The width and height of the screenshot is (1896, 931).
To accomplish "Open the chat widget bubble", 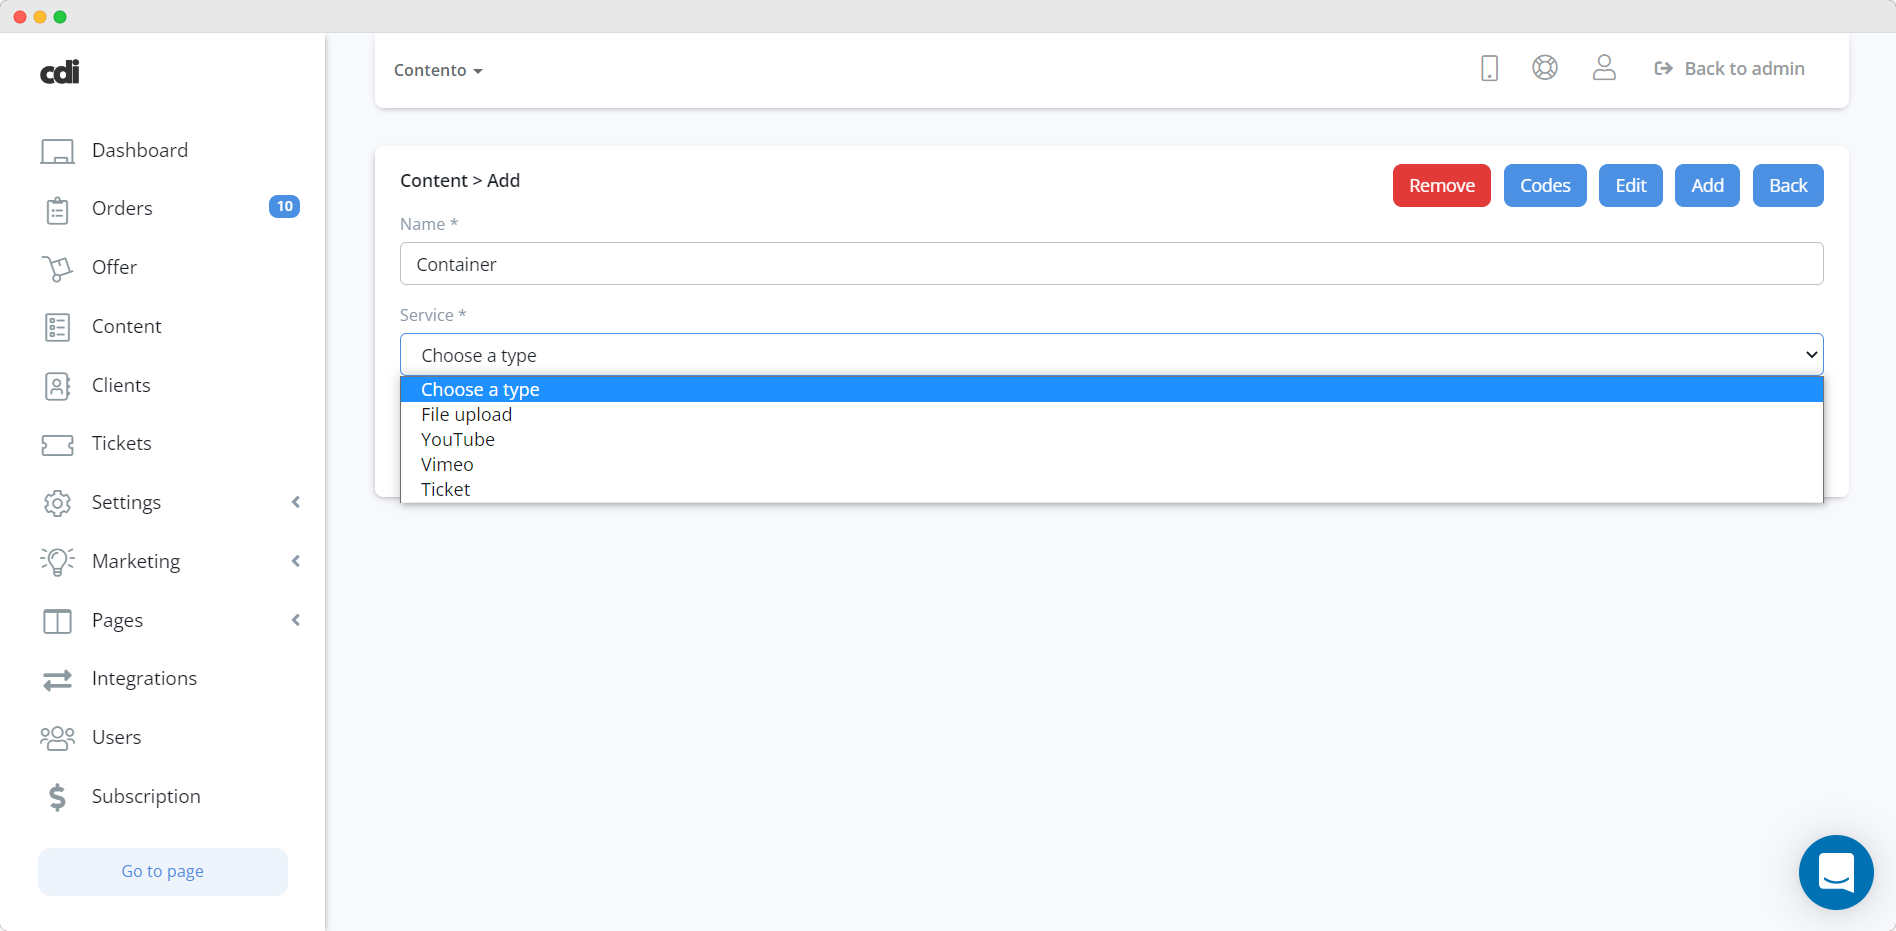I will pos(1836,872).
